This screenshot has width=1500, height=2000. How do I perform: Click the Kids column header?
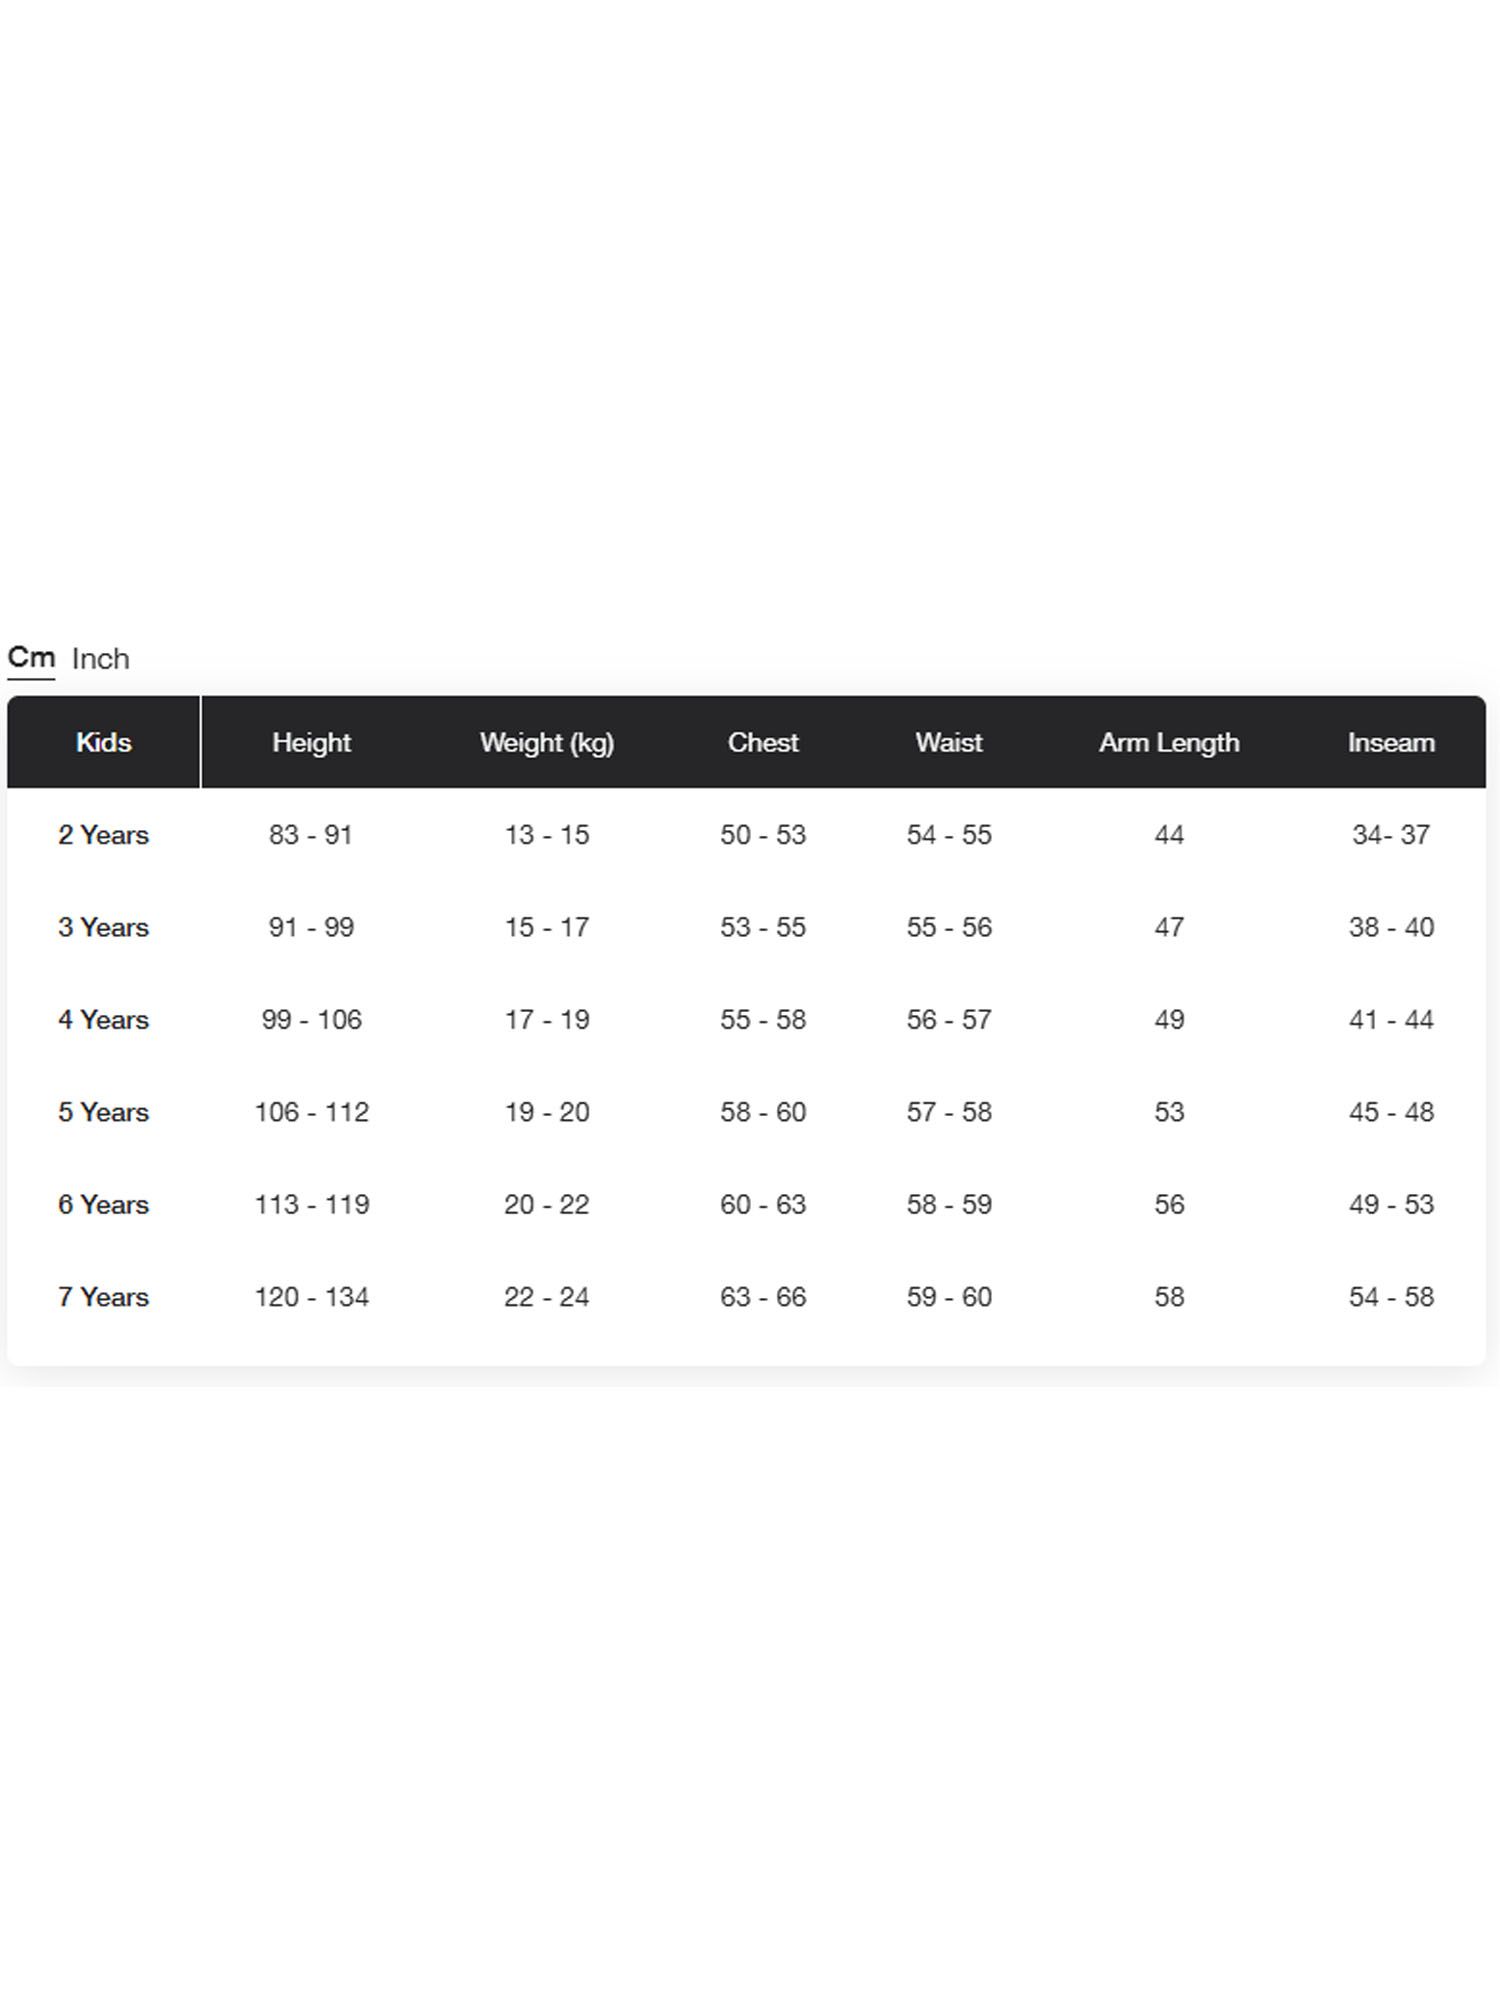(x=103, y=742)
